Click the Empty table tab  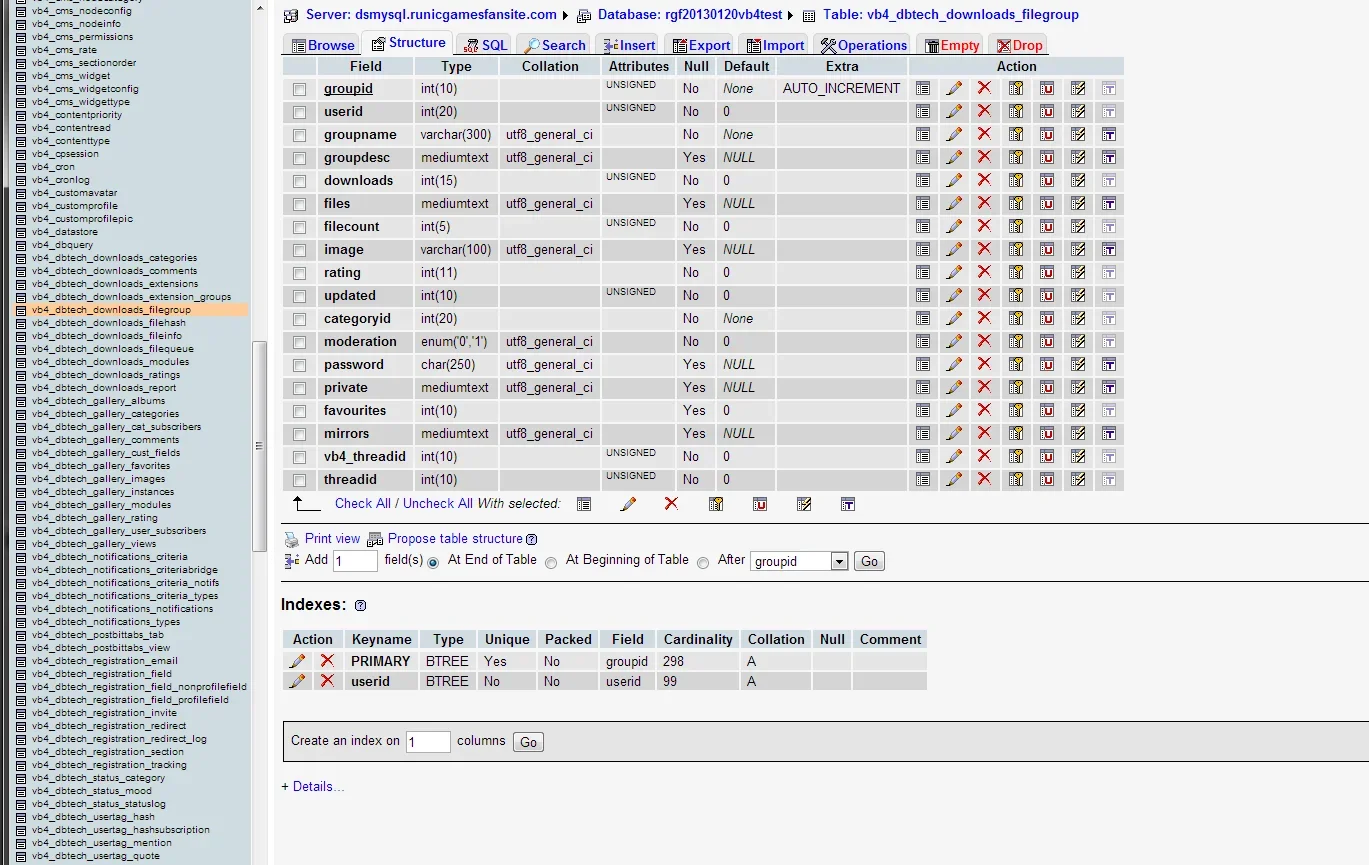click(950, 45)
